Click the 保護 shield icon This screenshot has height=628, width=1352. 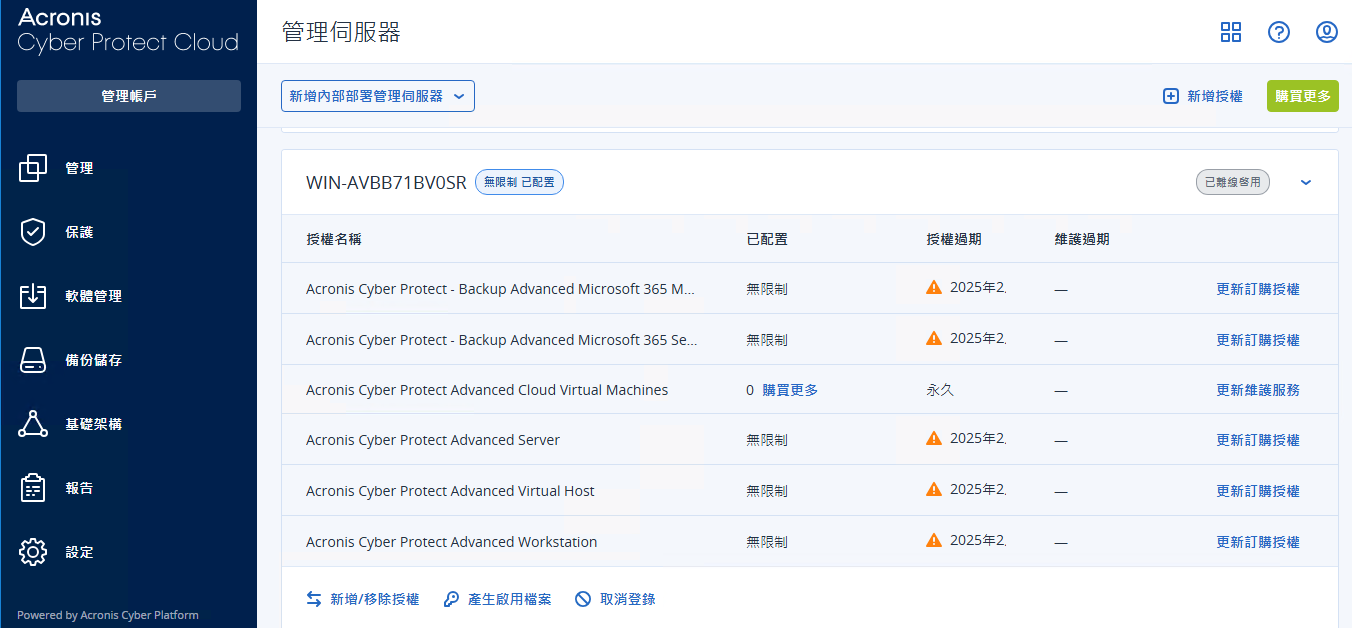pyautogui.click(x=33, y=232)
